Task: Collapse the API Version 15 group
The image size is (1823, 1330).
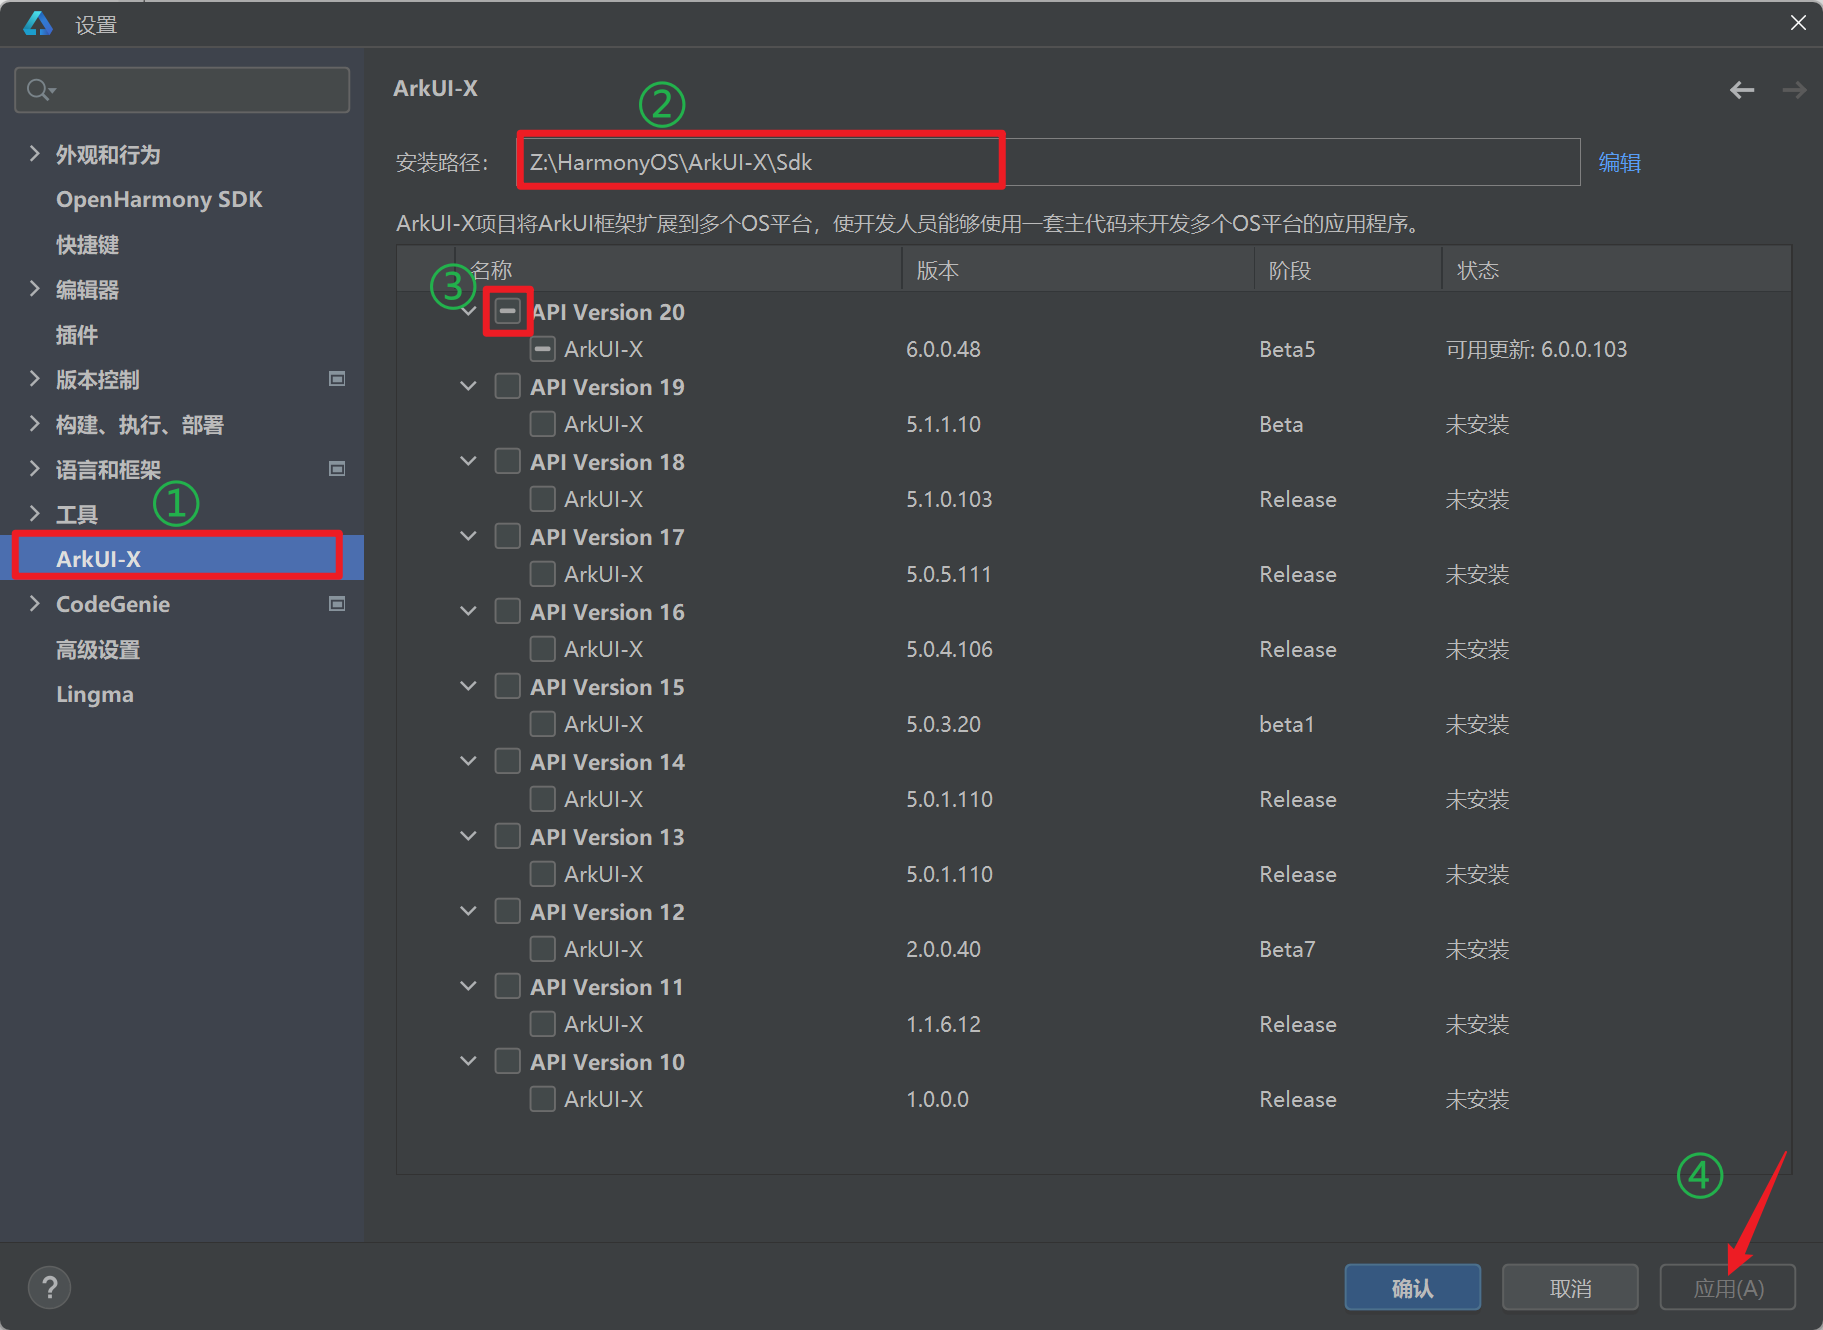Action: (x=468, y=687)
